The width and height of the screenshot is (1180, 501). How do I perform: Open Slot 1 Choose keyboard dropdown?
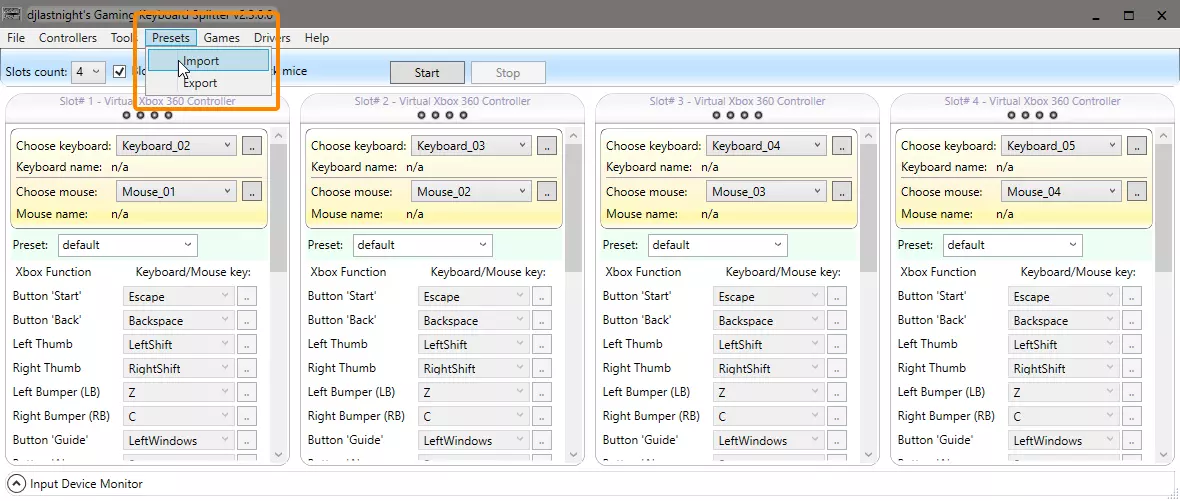pyautogui.click(x=177, y=146)
